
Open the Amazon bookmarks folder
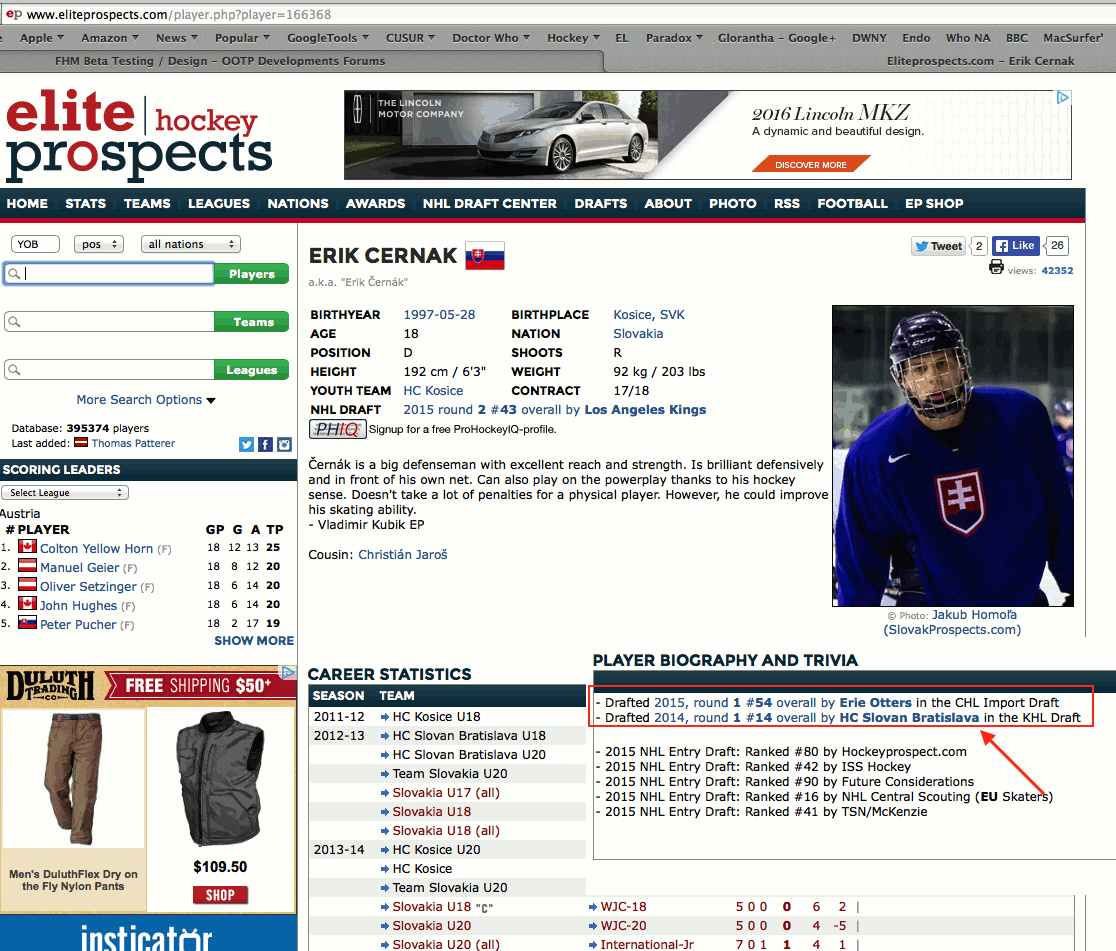[110, 38]
